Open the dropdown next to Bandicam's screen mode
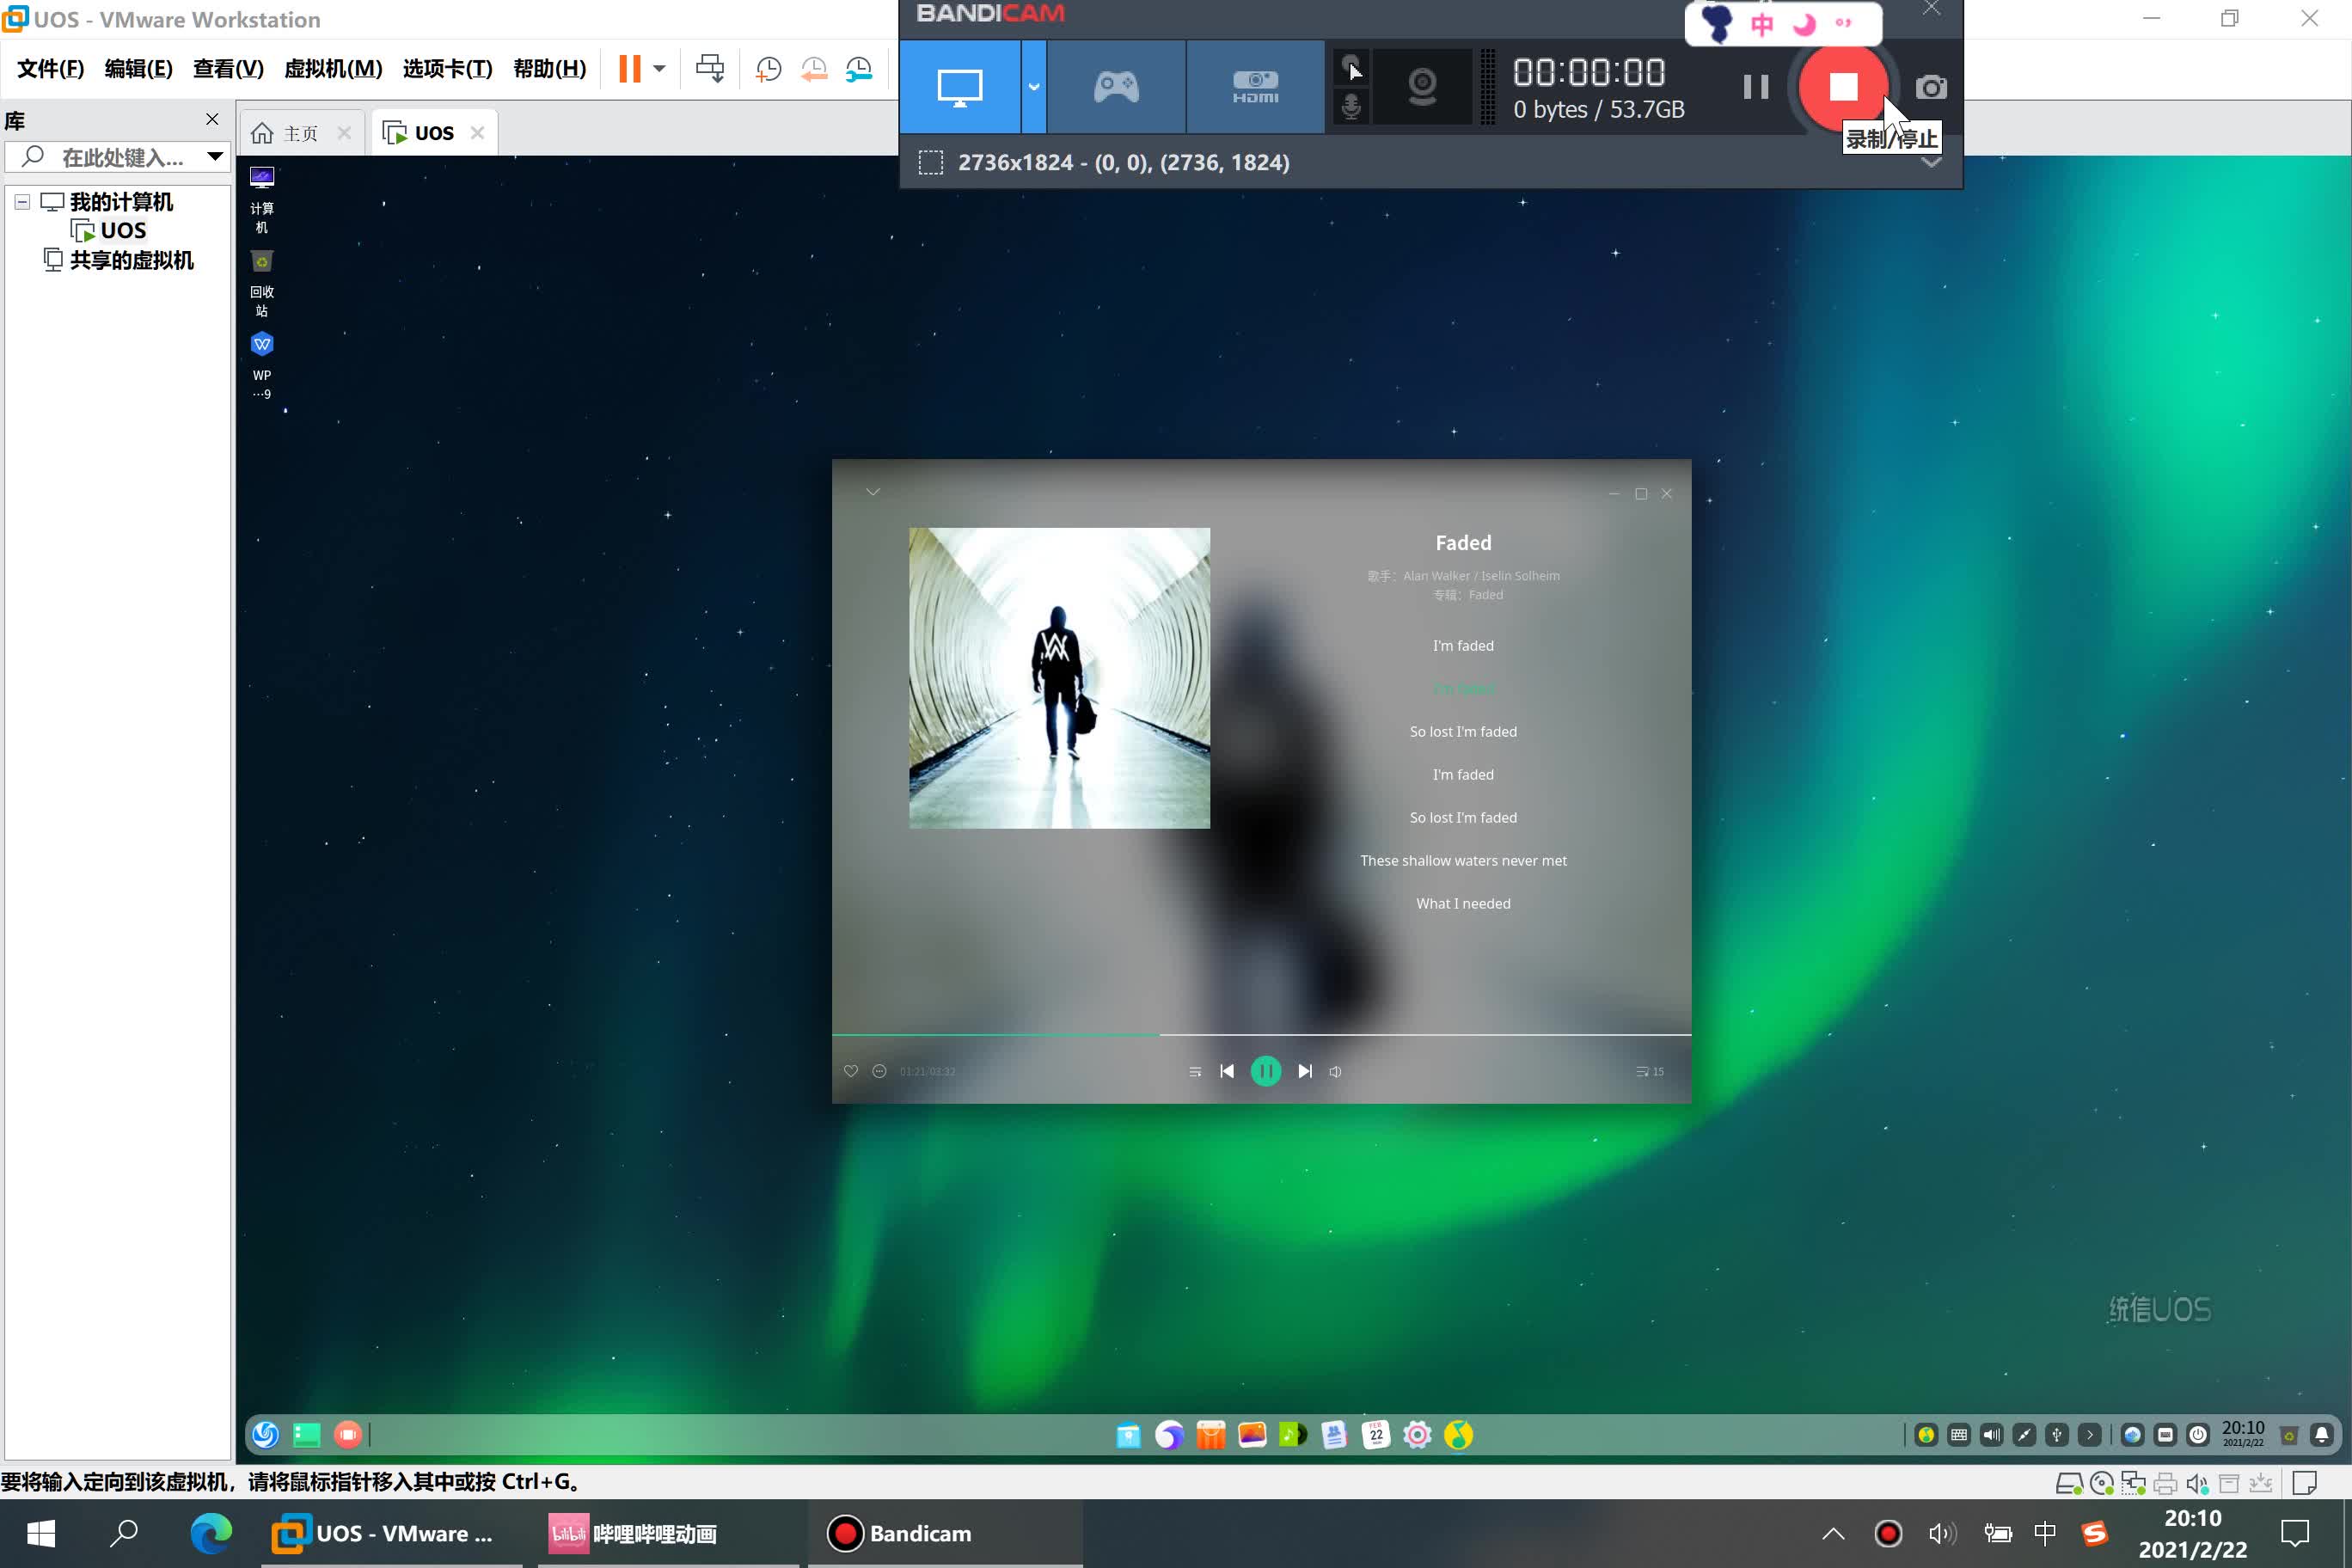Viewport: 2352px width, 1568px height. coord(1033,87)
